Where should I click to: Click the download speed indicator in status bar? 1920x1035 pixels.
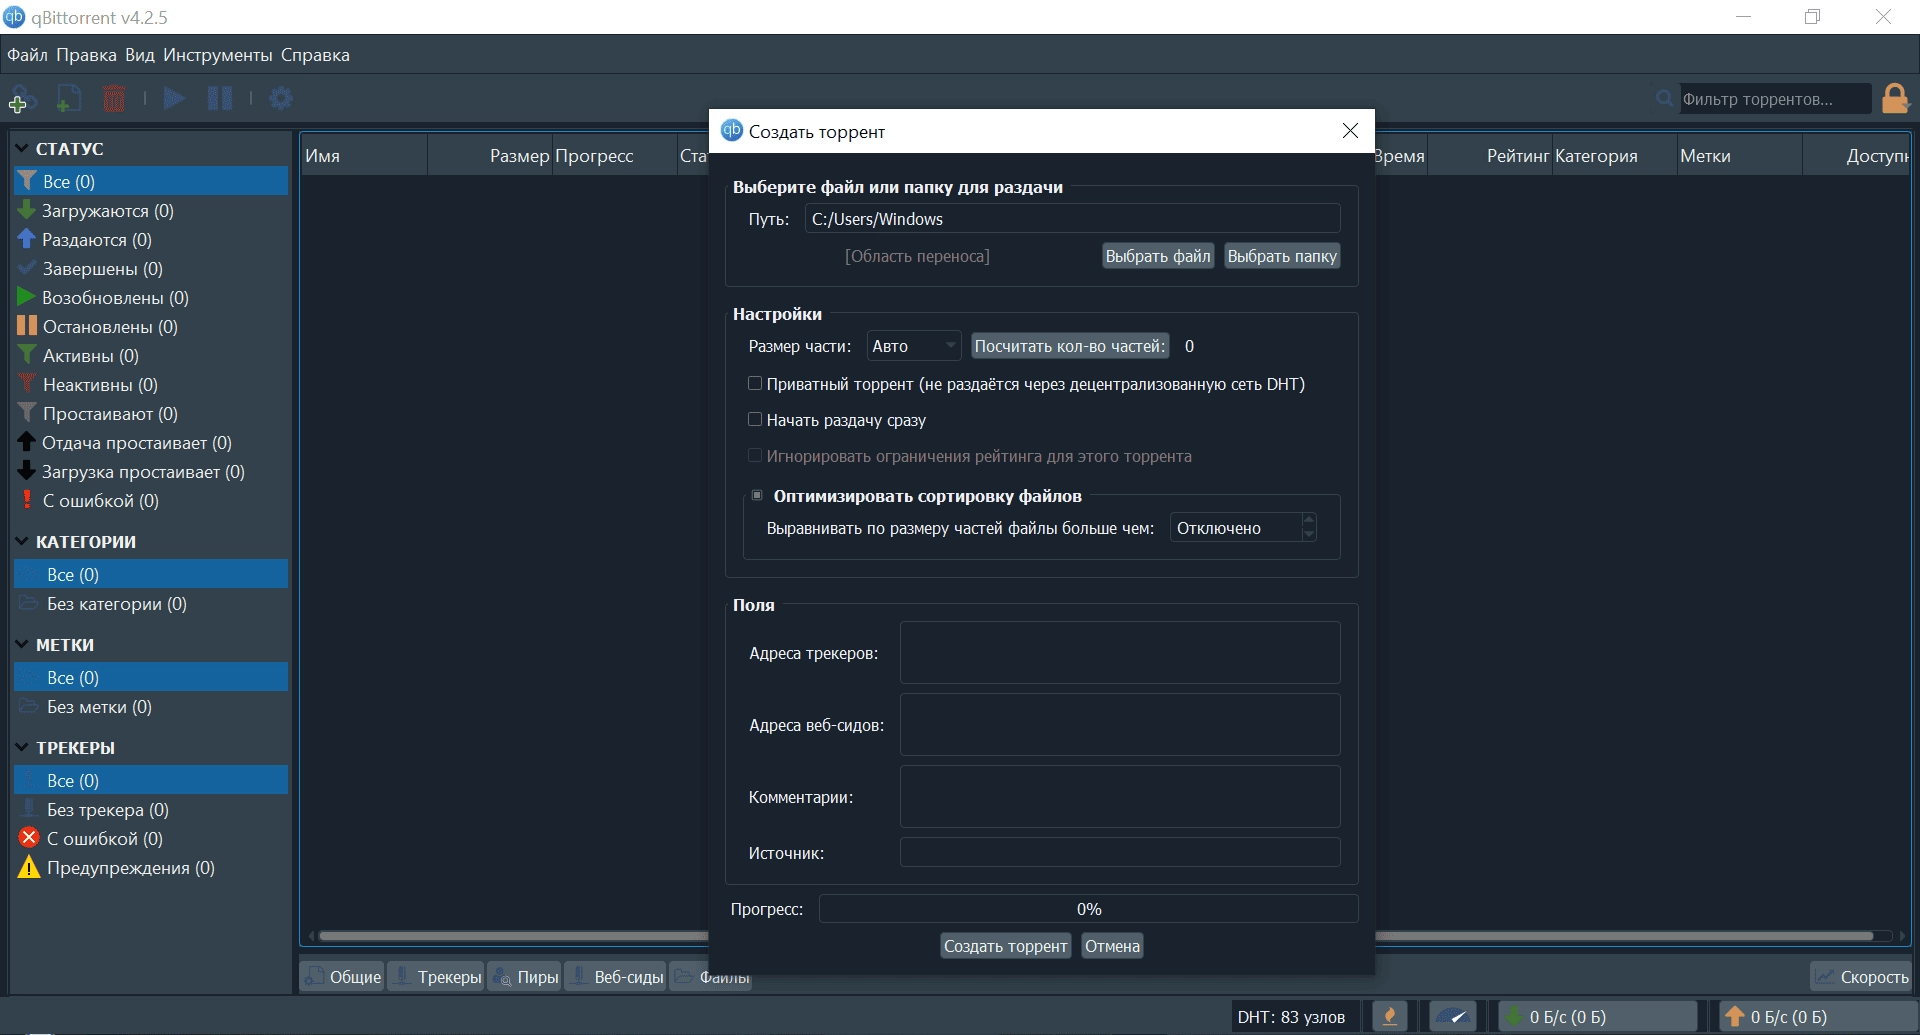[1596, 1017]
